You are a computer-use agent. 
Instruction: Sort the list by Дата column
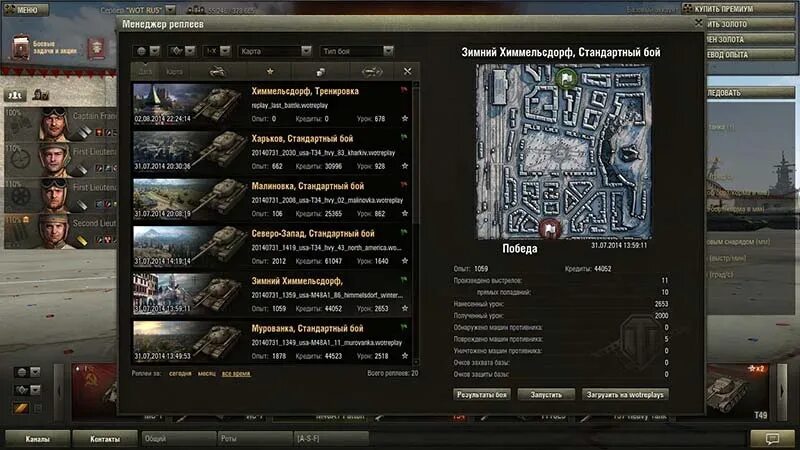pos(145,72)
